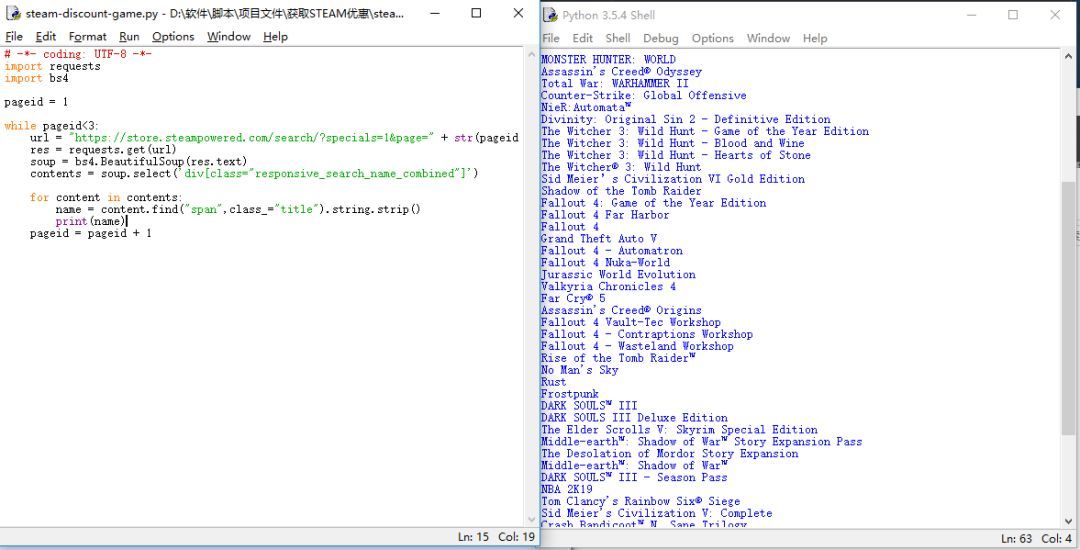Click the Shell scrollbar up arrow
This screenshot has height=550, width=1080.
(x=1068, y=56)
